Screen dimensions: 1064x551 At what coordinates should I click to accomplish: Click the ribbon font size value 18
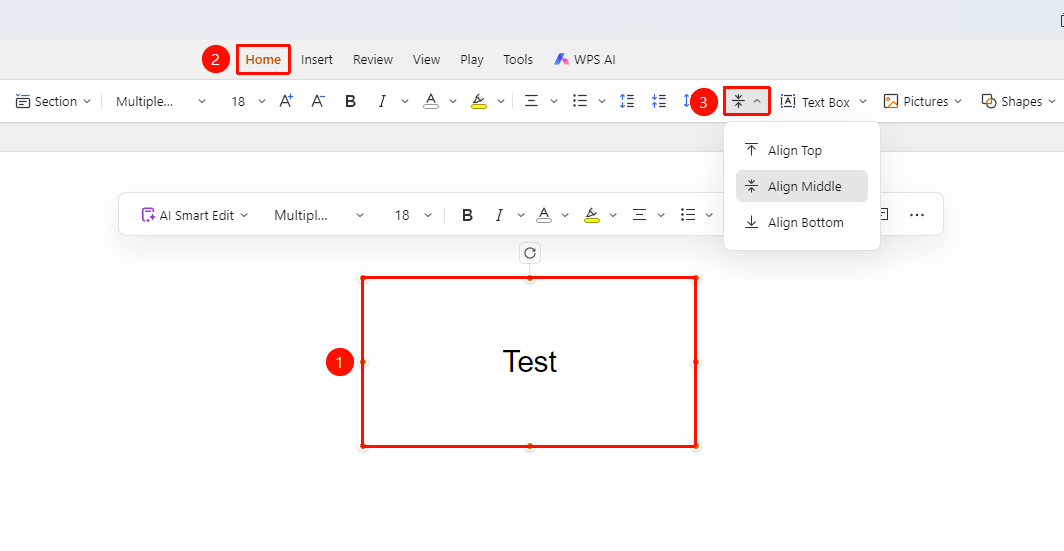(238, 101)
